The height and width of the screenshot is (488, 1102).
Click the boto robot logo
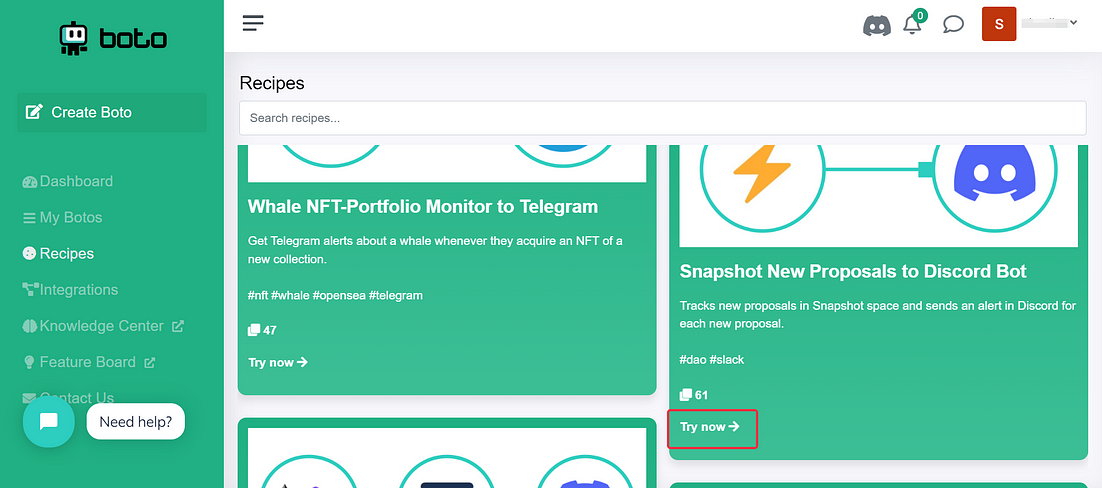(112, 38)
